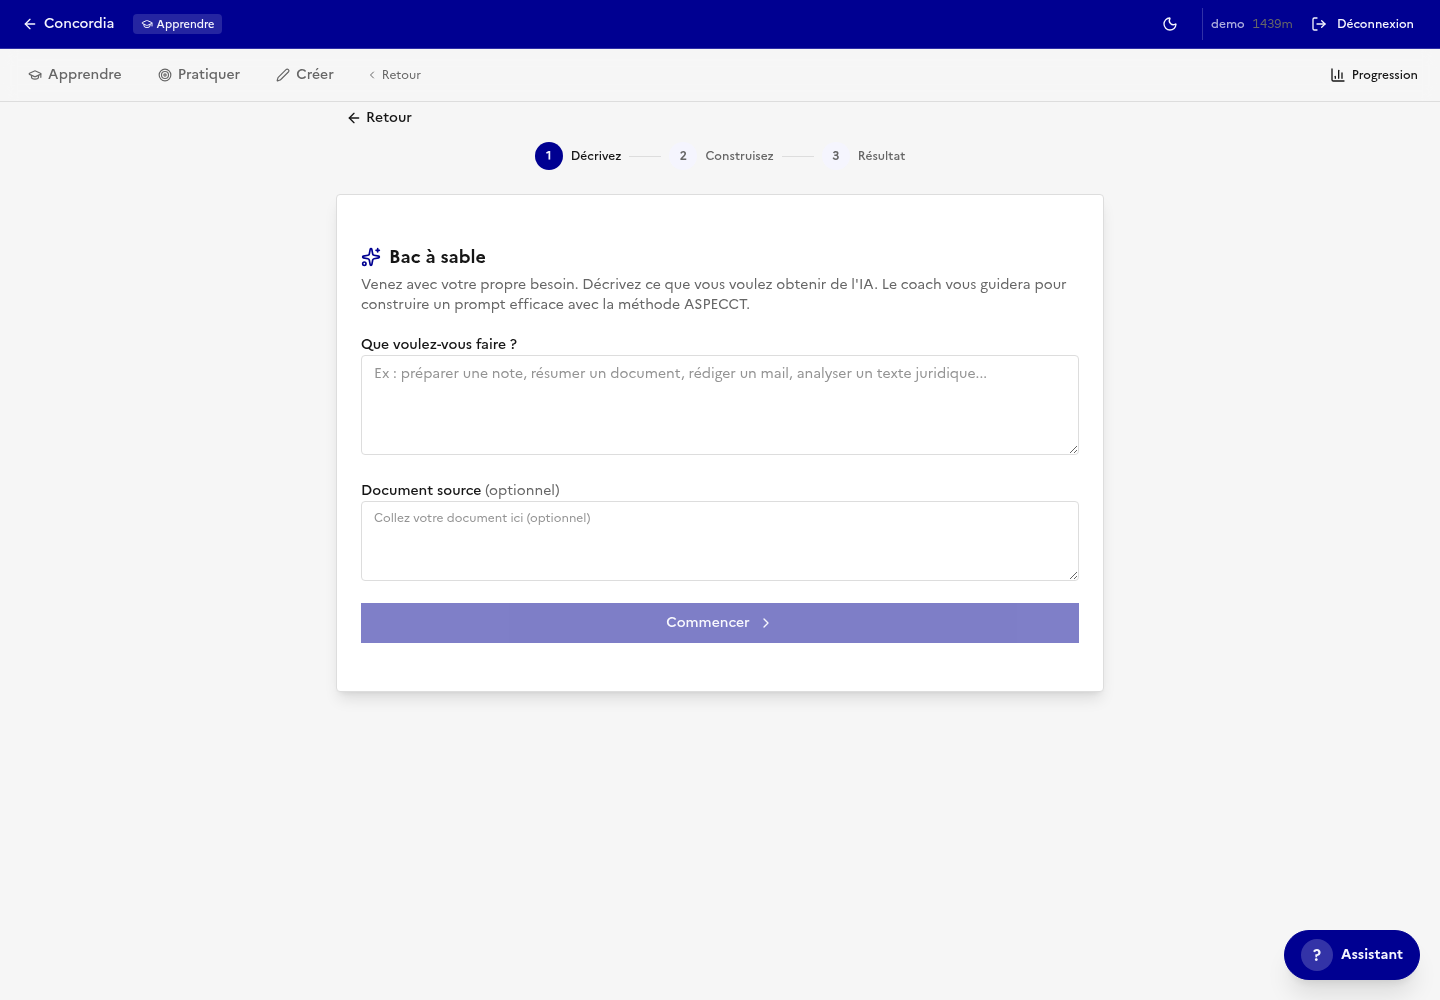1440x1000 pixels.
Task: Click the chevron on the Commencer button
Action: pyautogui.click(x=766, y=623)
